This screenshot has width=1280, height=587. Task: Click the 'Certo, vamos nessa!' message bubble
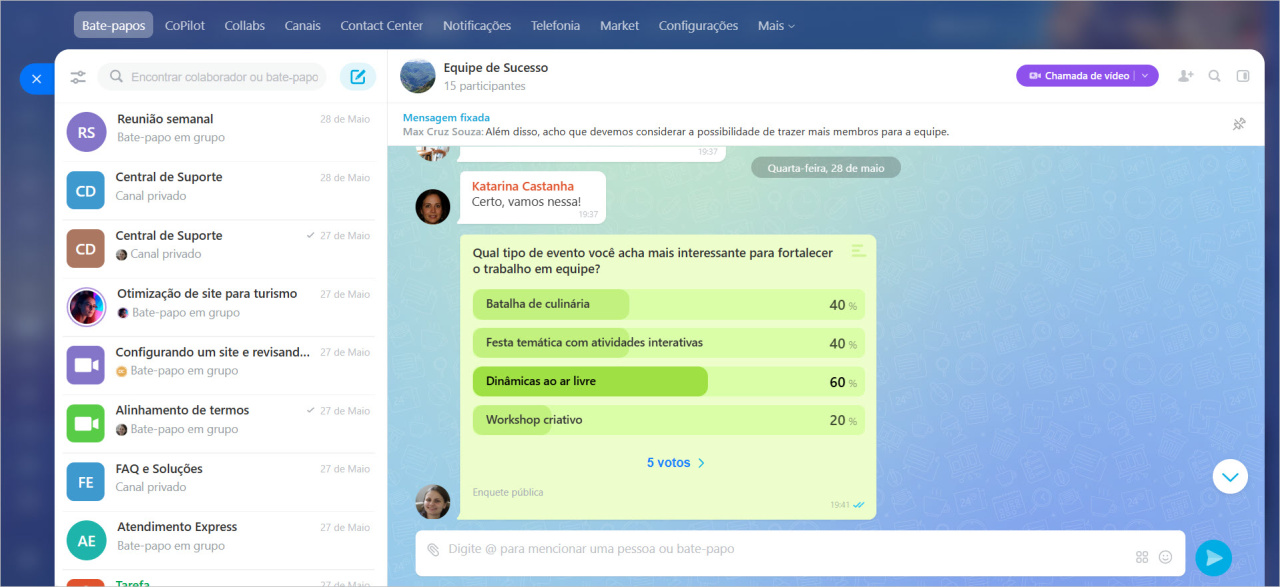(532, 197)
